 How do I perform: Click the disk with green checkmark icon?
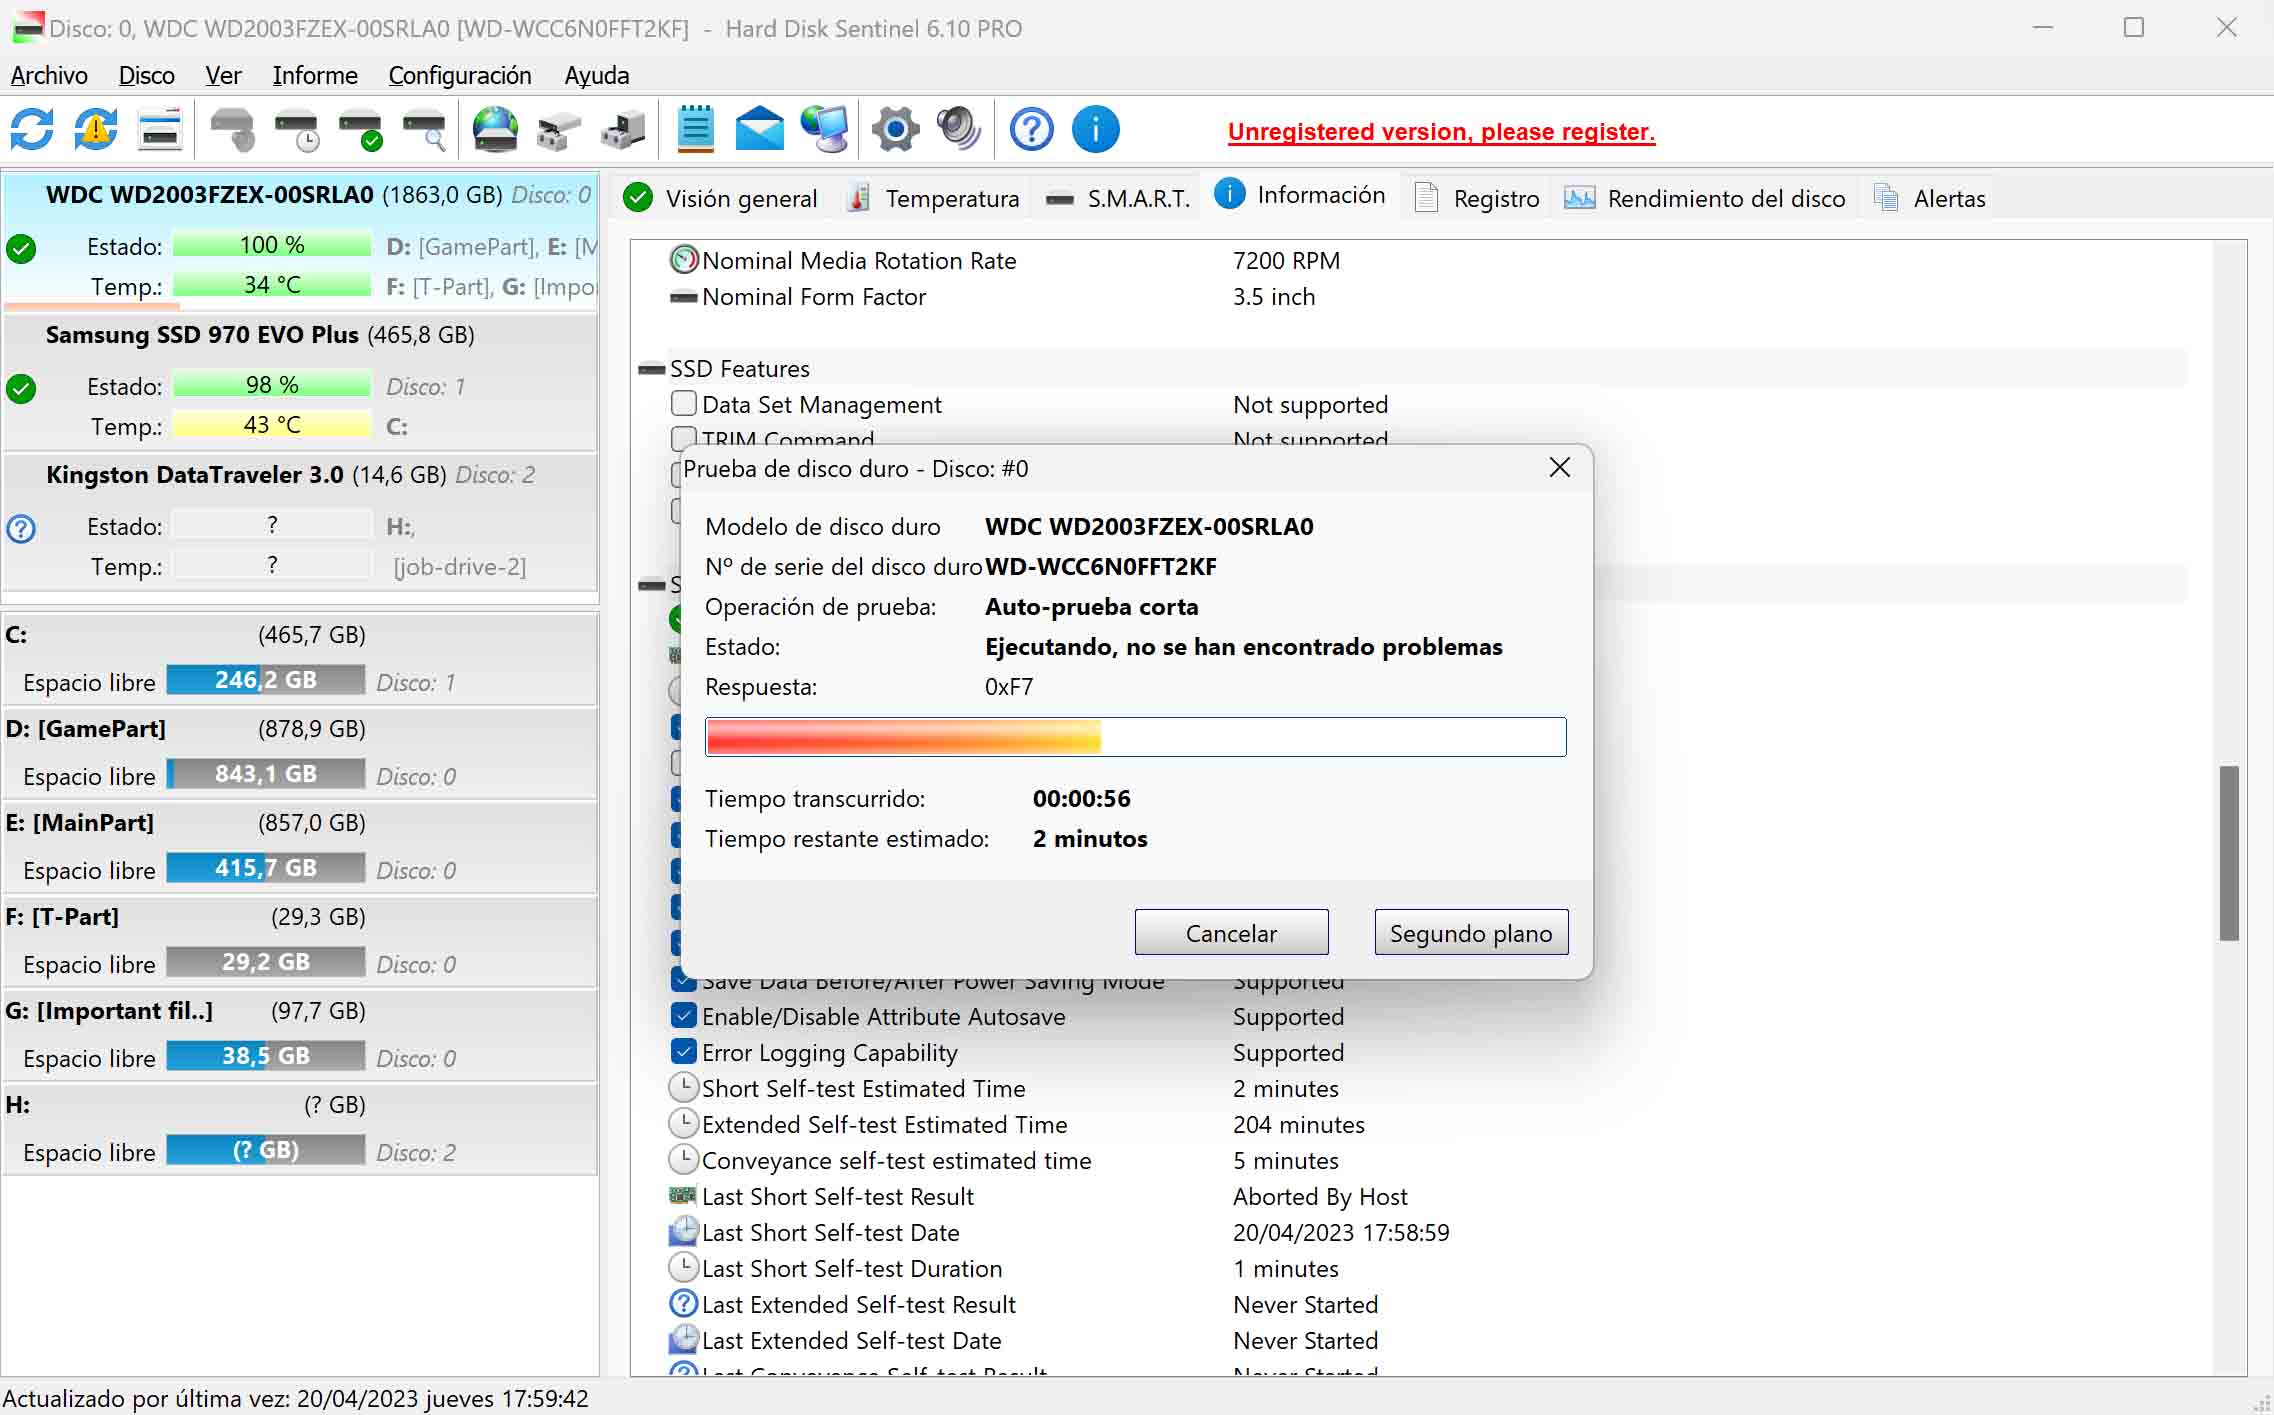[360, 130]
